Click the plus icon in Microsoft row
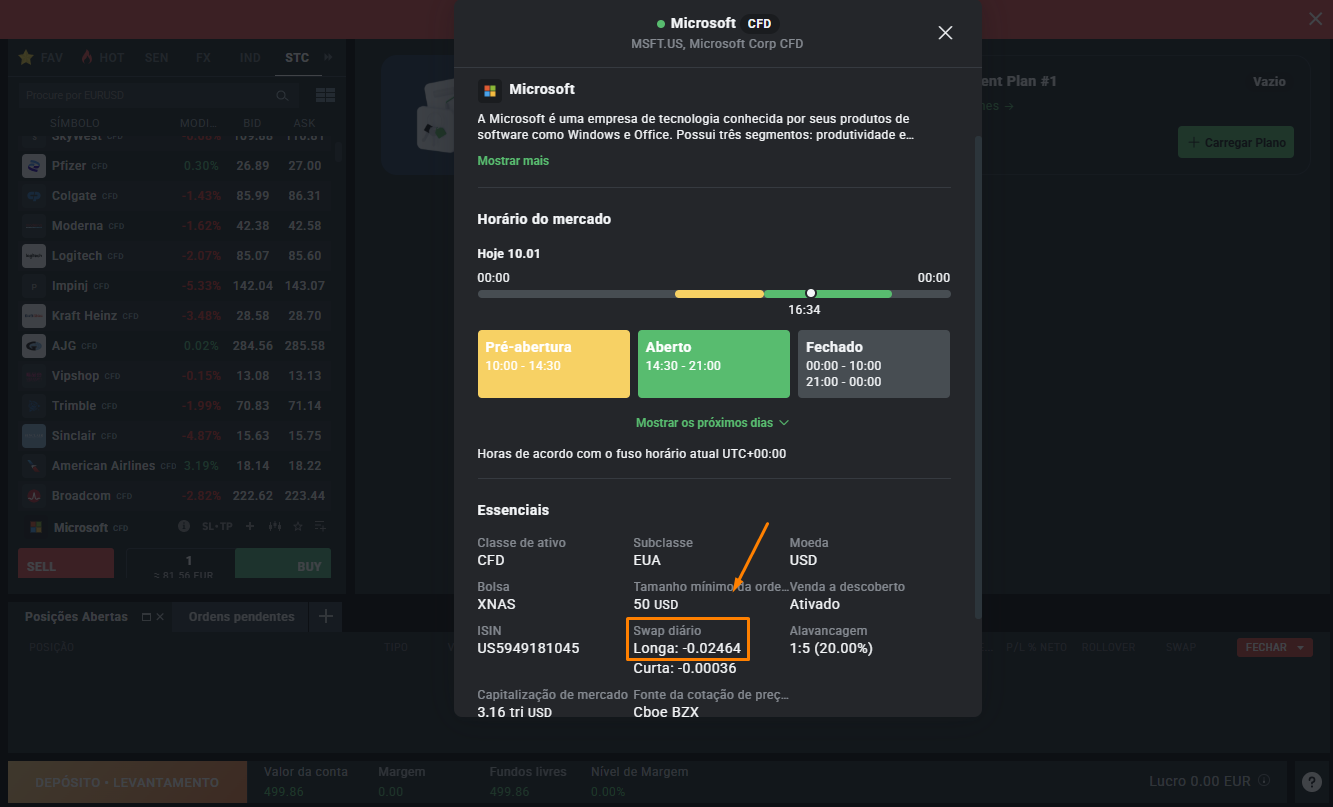This screenshot has width=1333, height=807. pyautogui.click(x=250, y=526)
